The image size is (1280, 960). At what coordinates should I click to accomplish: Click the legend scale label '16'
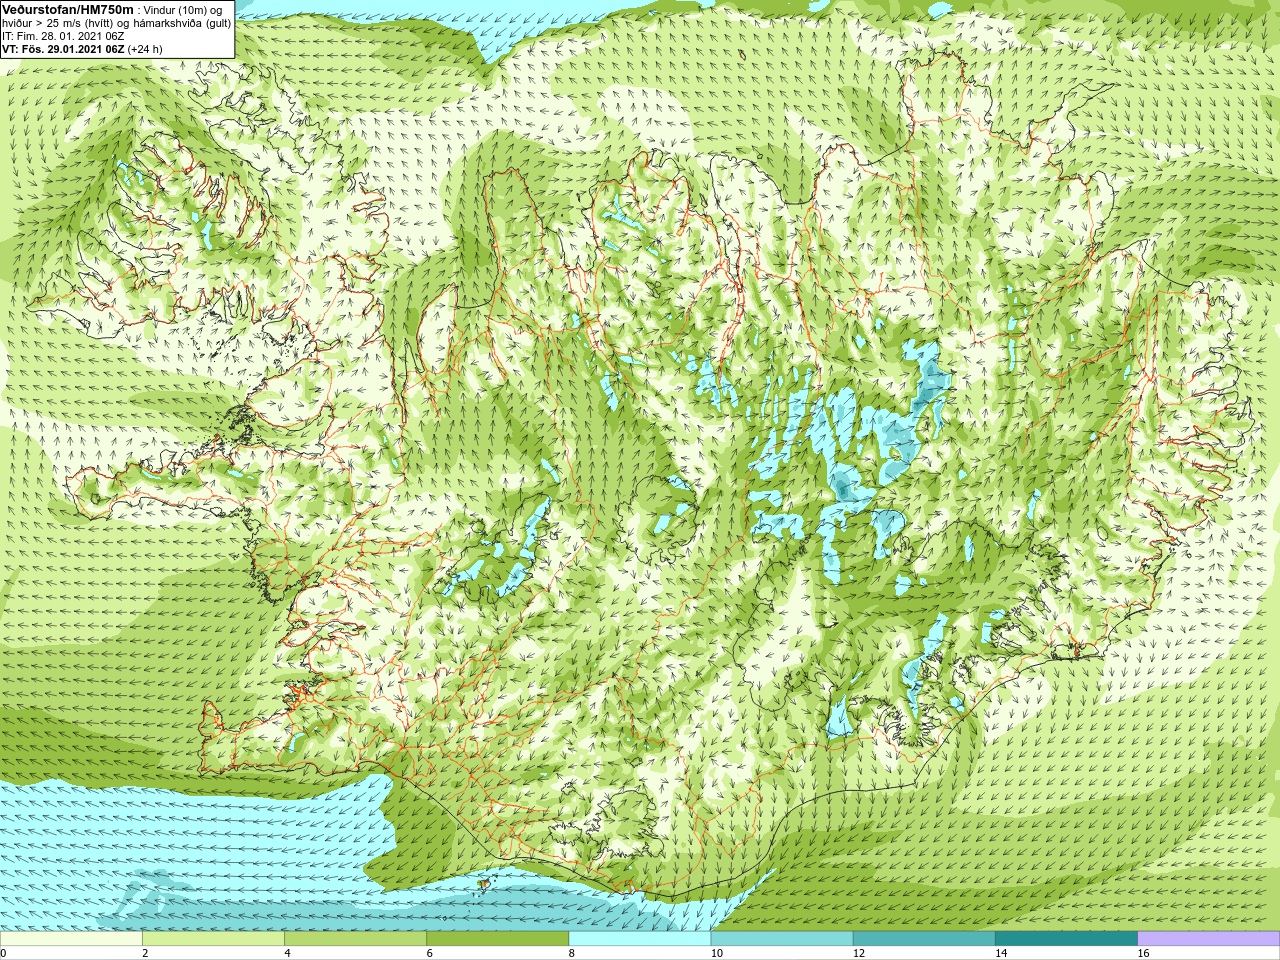click(1143, 953)
